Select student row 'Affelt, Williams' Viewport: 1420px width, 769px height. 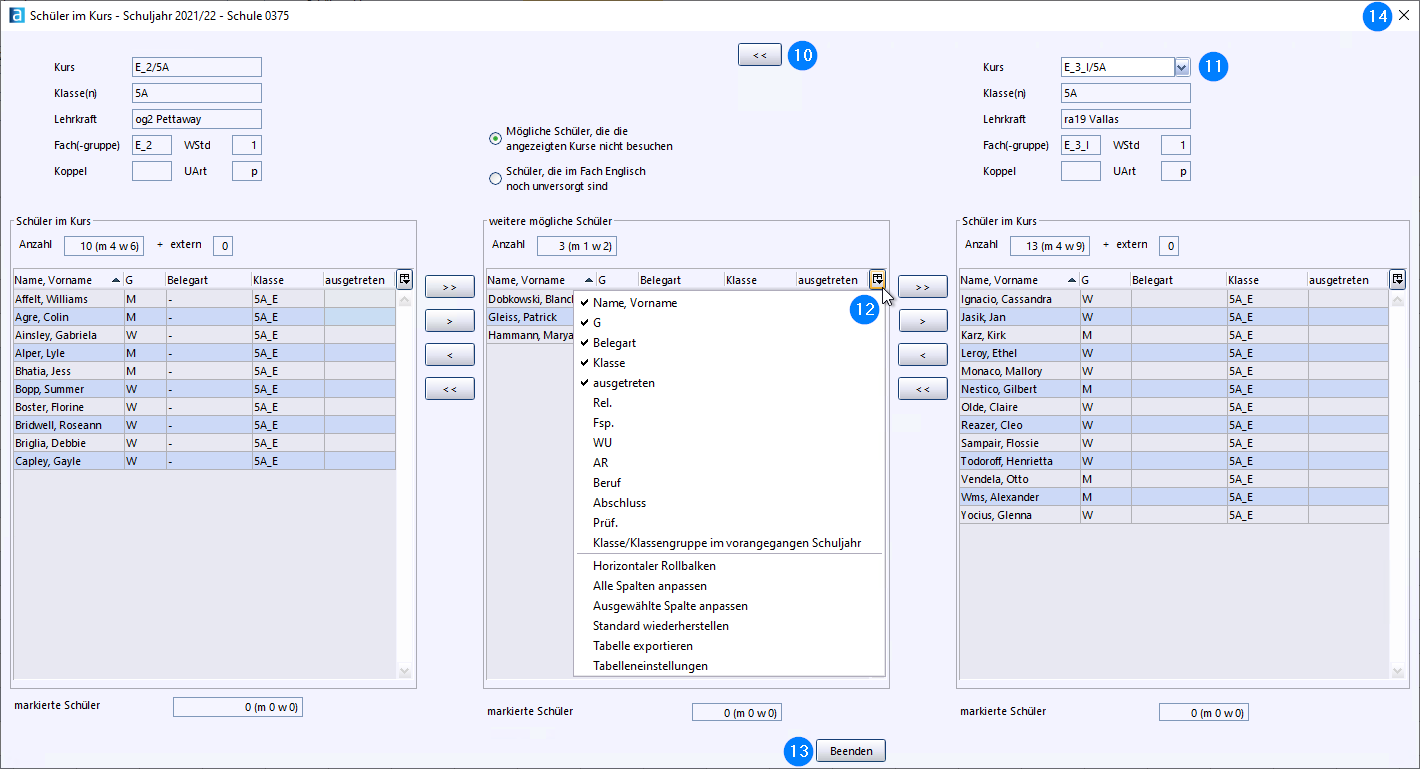[x=204, y=299]
